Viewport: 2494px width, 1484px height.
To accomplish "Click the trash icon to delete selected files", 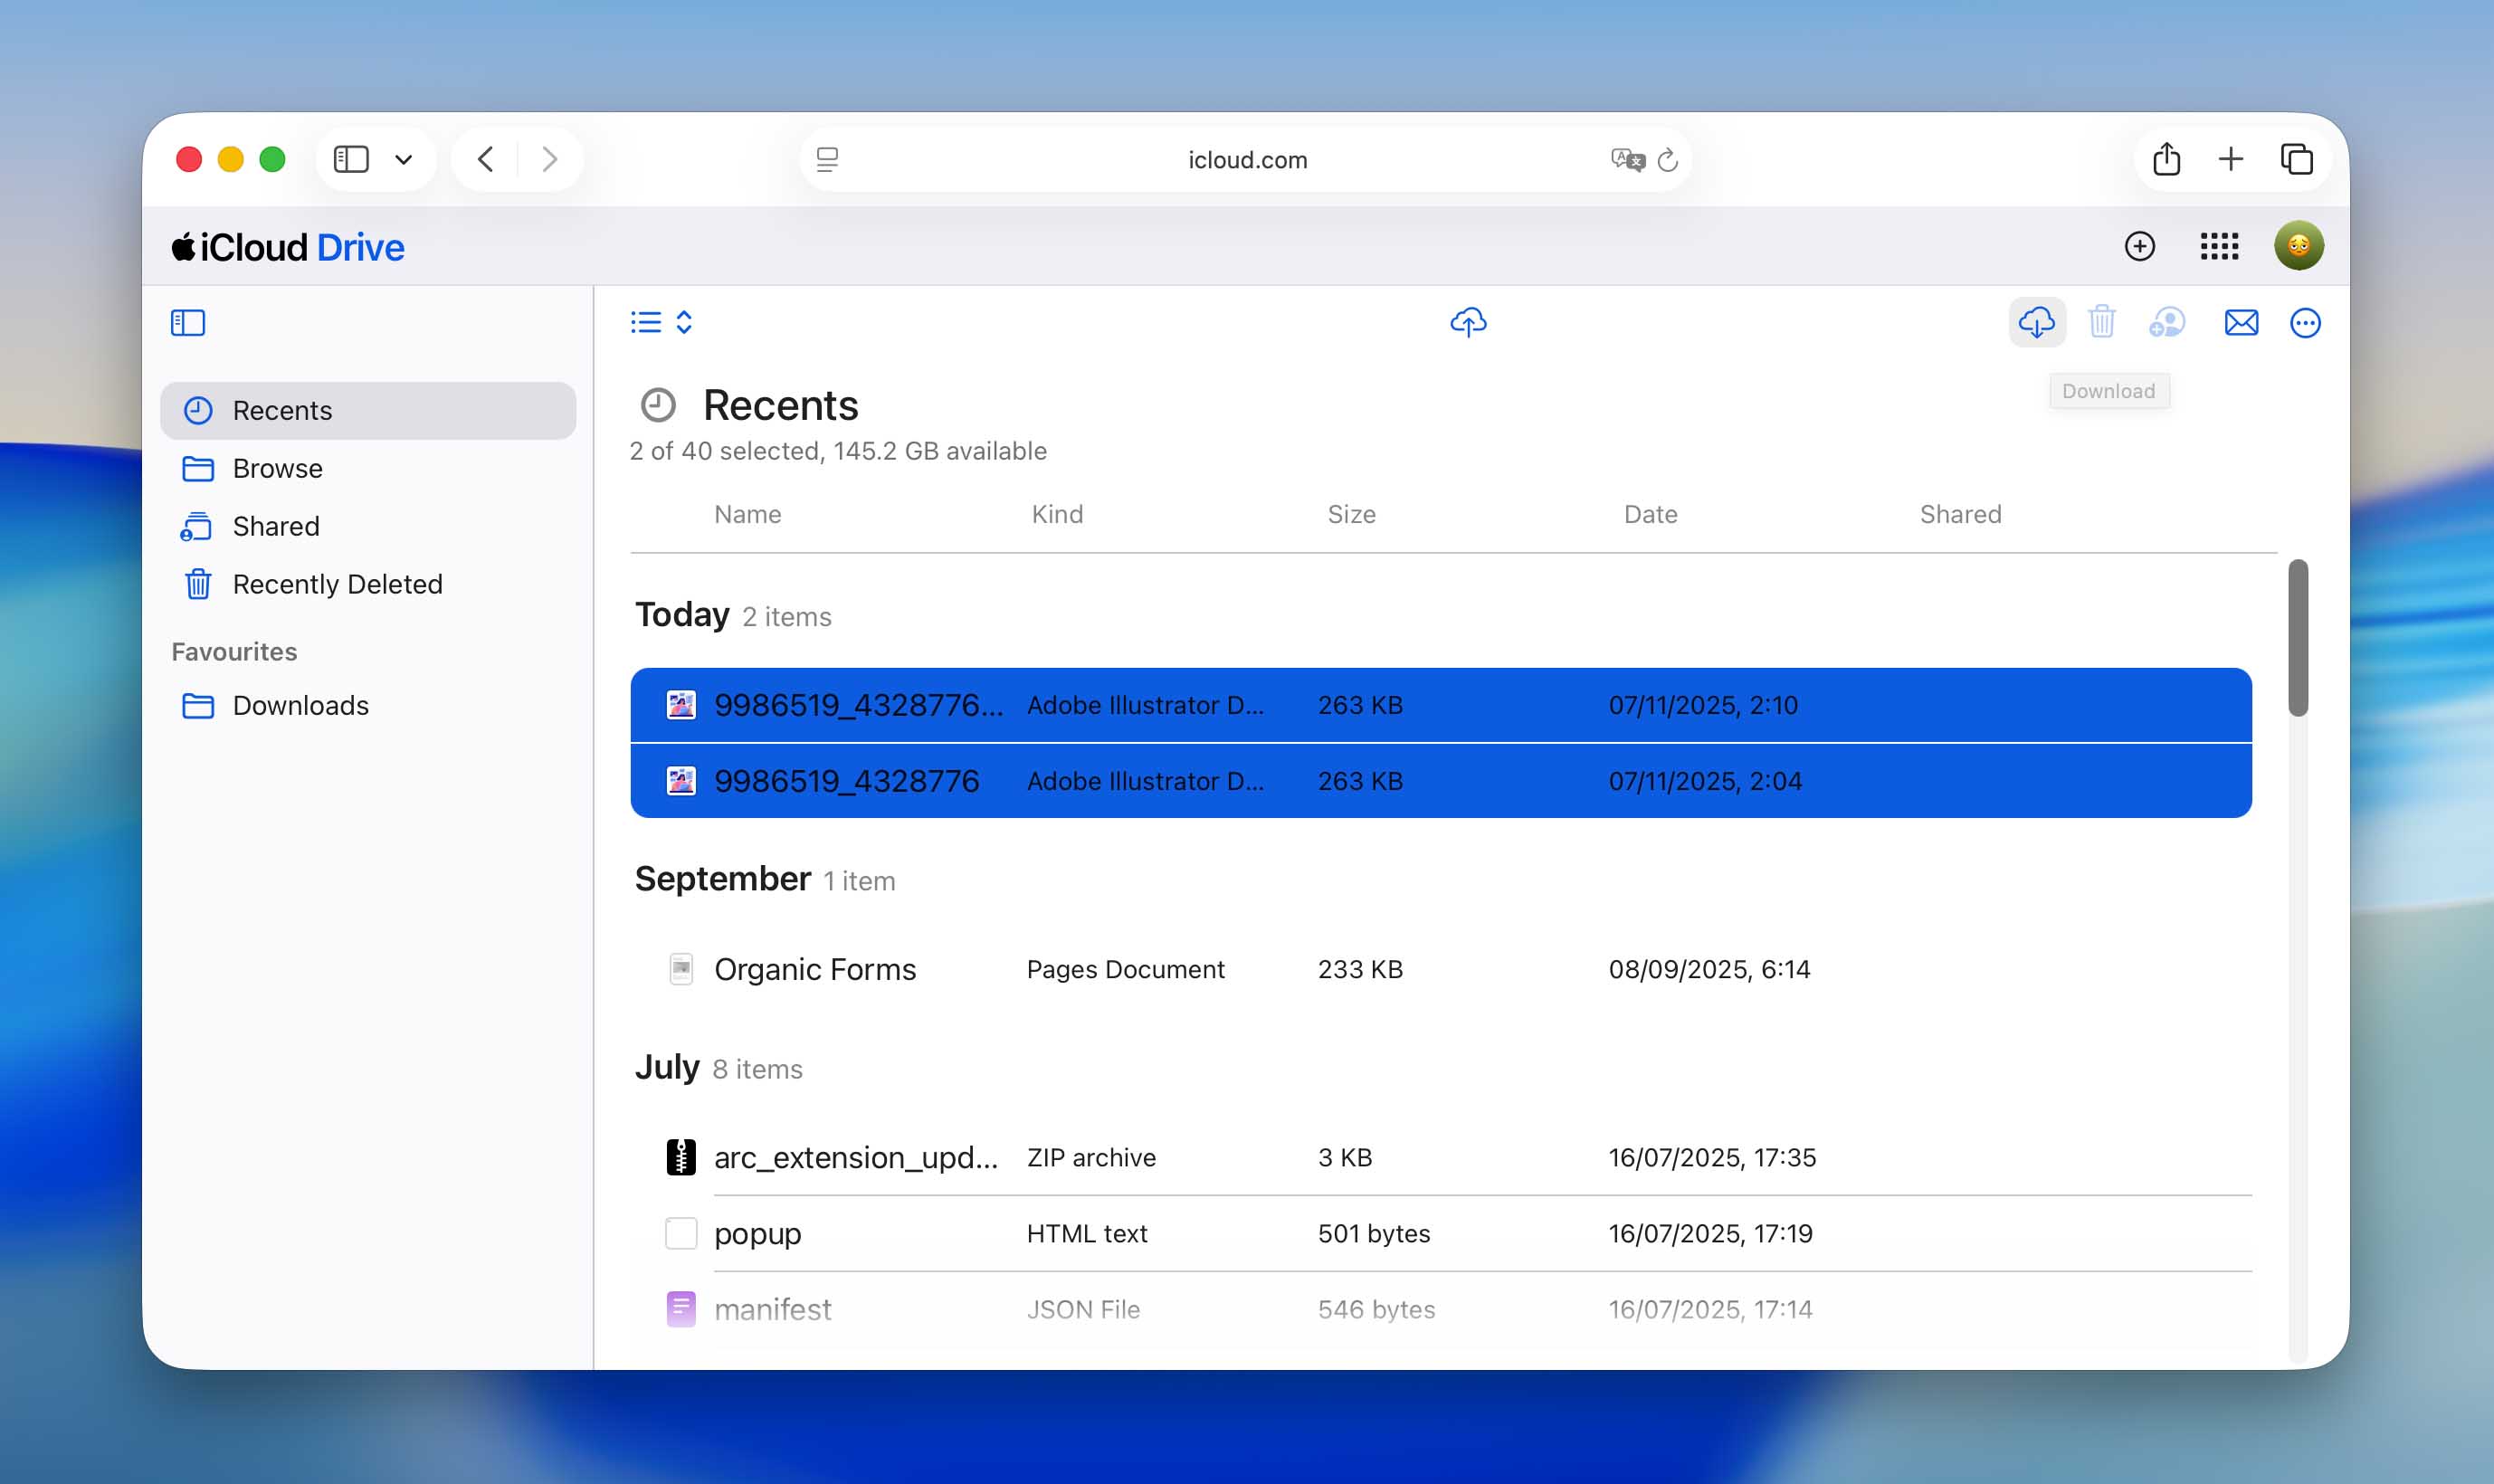I will pyautogui.click(x=2102, y=322).
